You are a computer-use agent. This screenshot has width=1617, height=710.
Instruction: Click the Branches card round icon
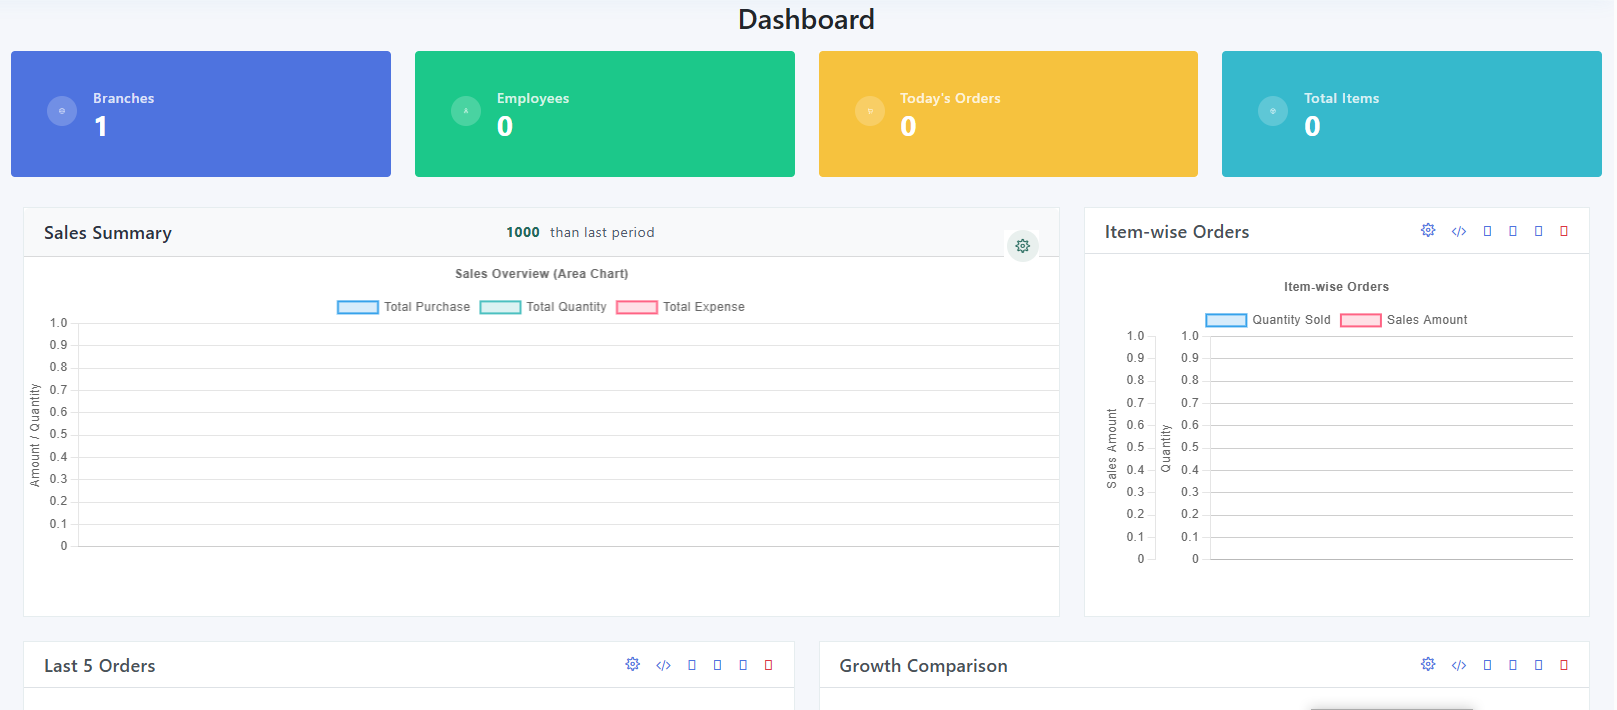click(62, 111)
